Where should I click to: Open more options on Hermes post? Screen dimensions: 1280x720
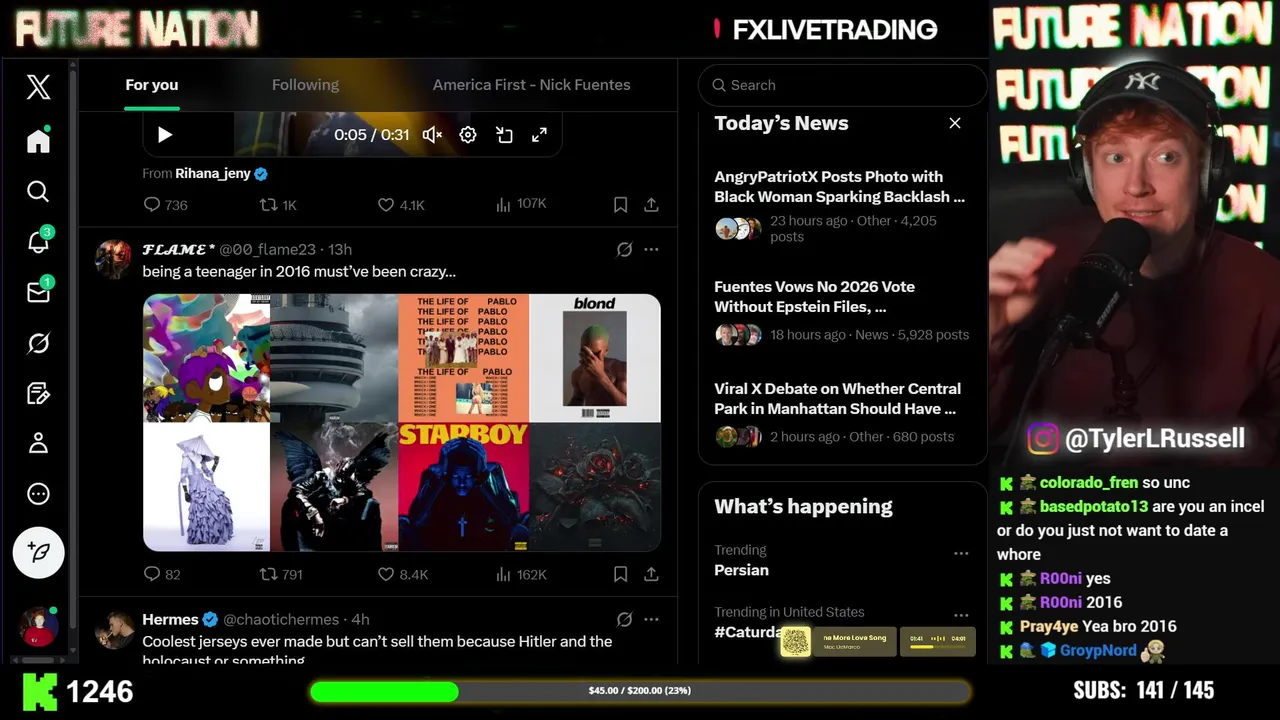point(651,619)
